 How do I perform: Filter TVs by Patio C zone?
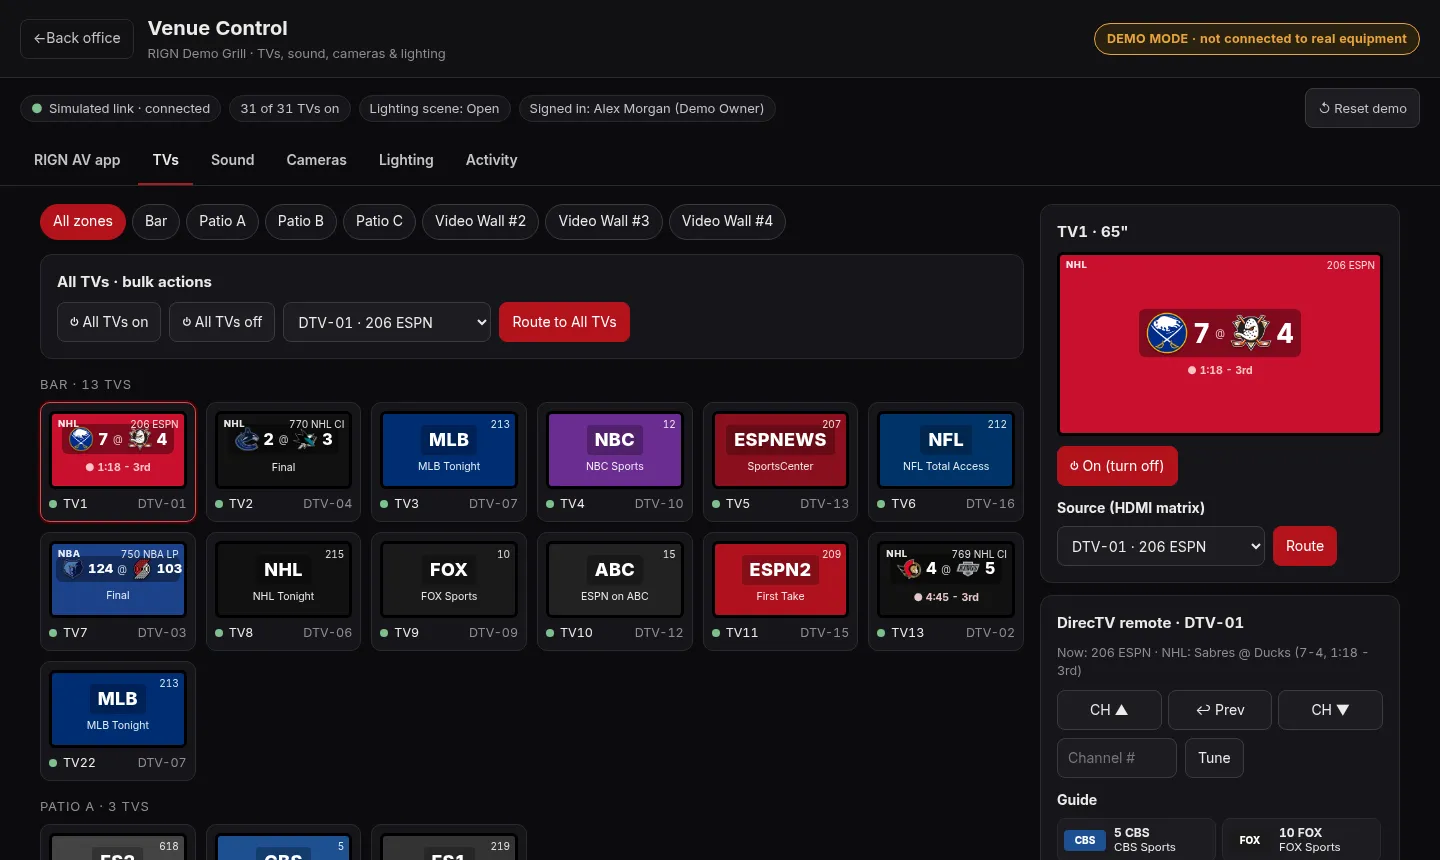[379, 221]
